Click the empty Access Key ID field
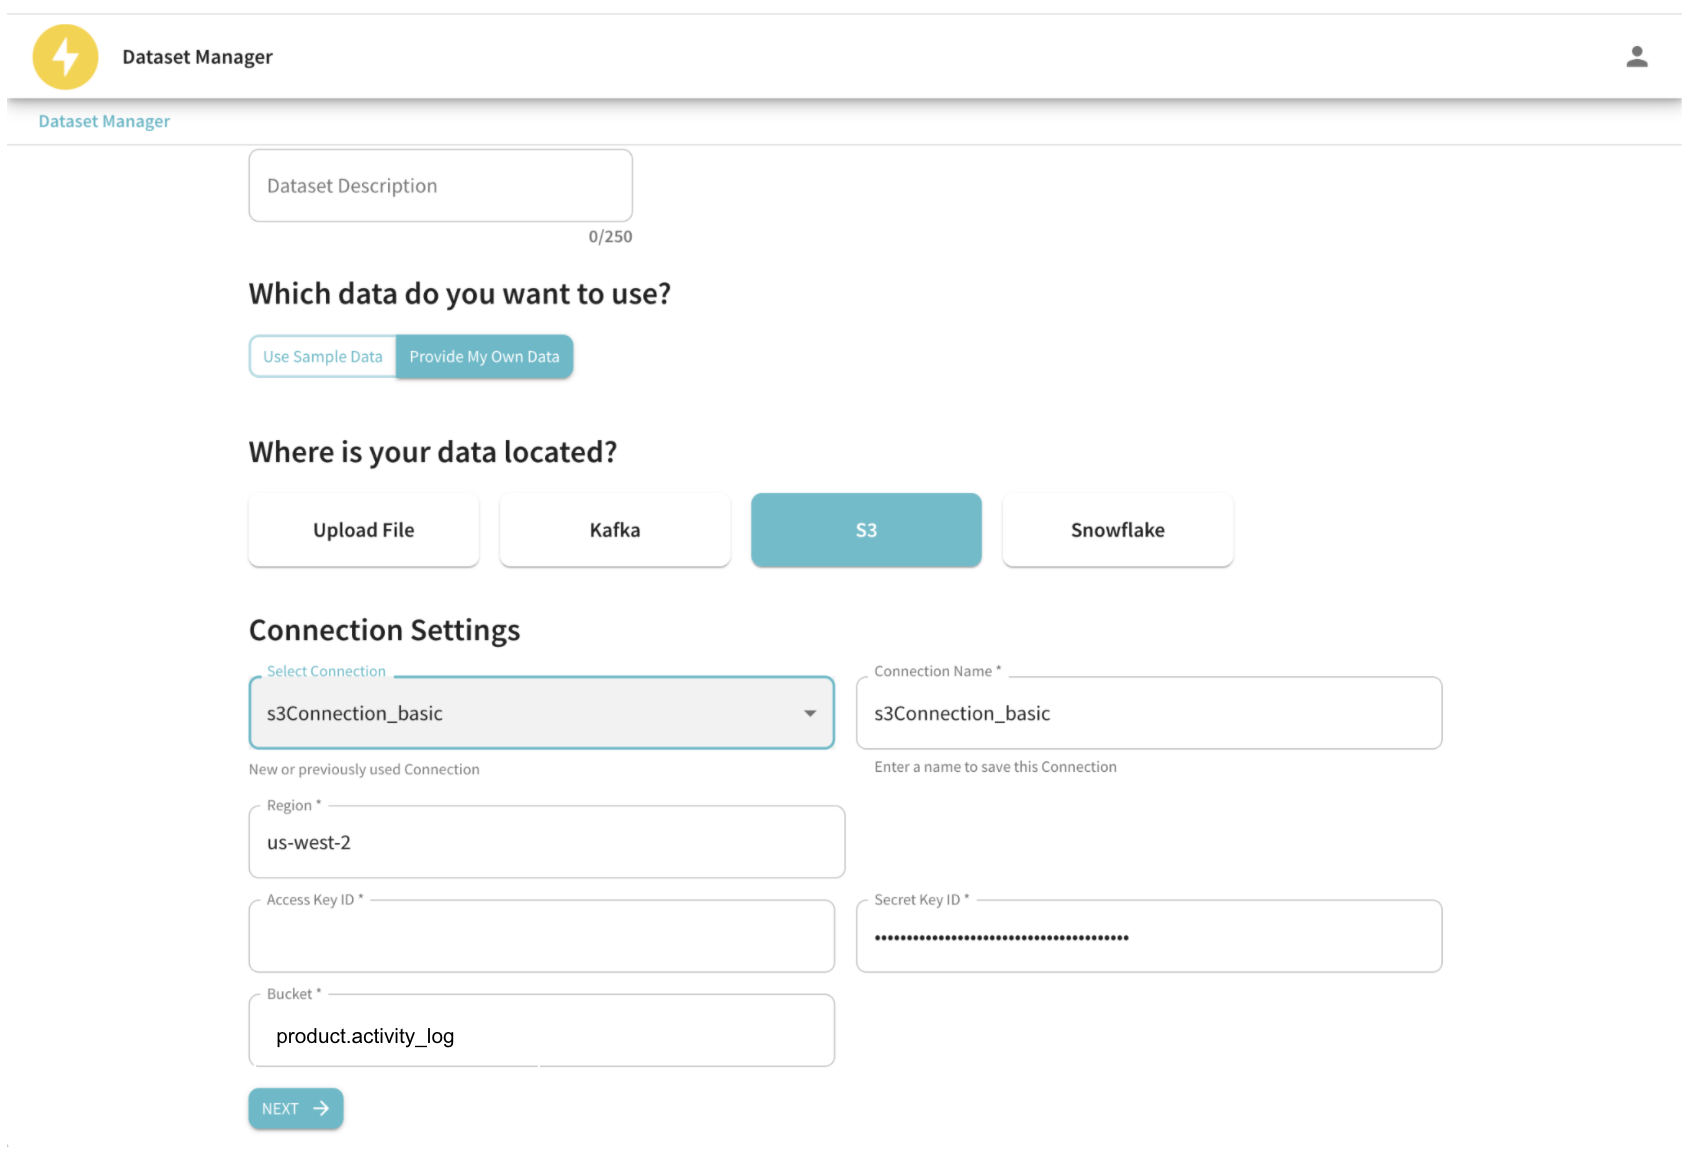Image resolution: width=1708 pixels, height=1170 pixels. click(541, 936)
